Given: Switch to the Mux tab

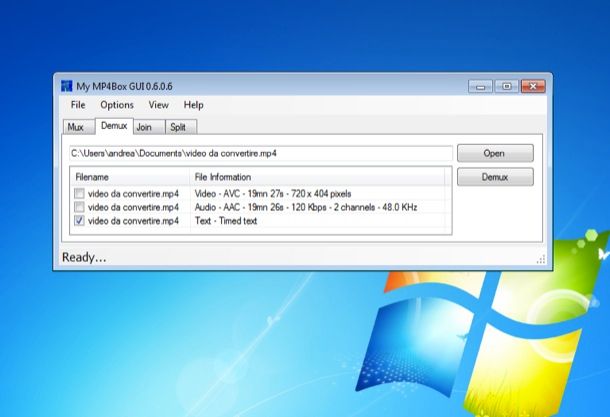Looking at the screenshot, I should (x=79, y=127).
